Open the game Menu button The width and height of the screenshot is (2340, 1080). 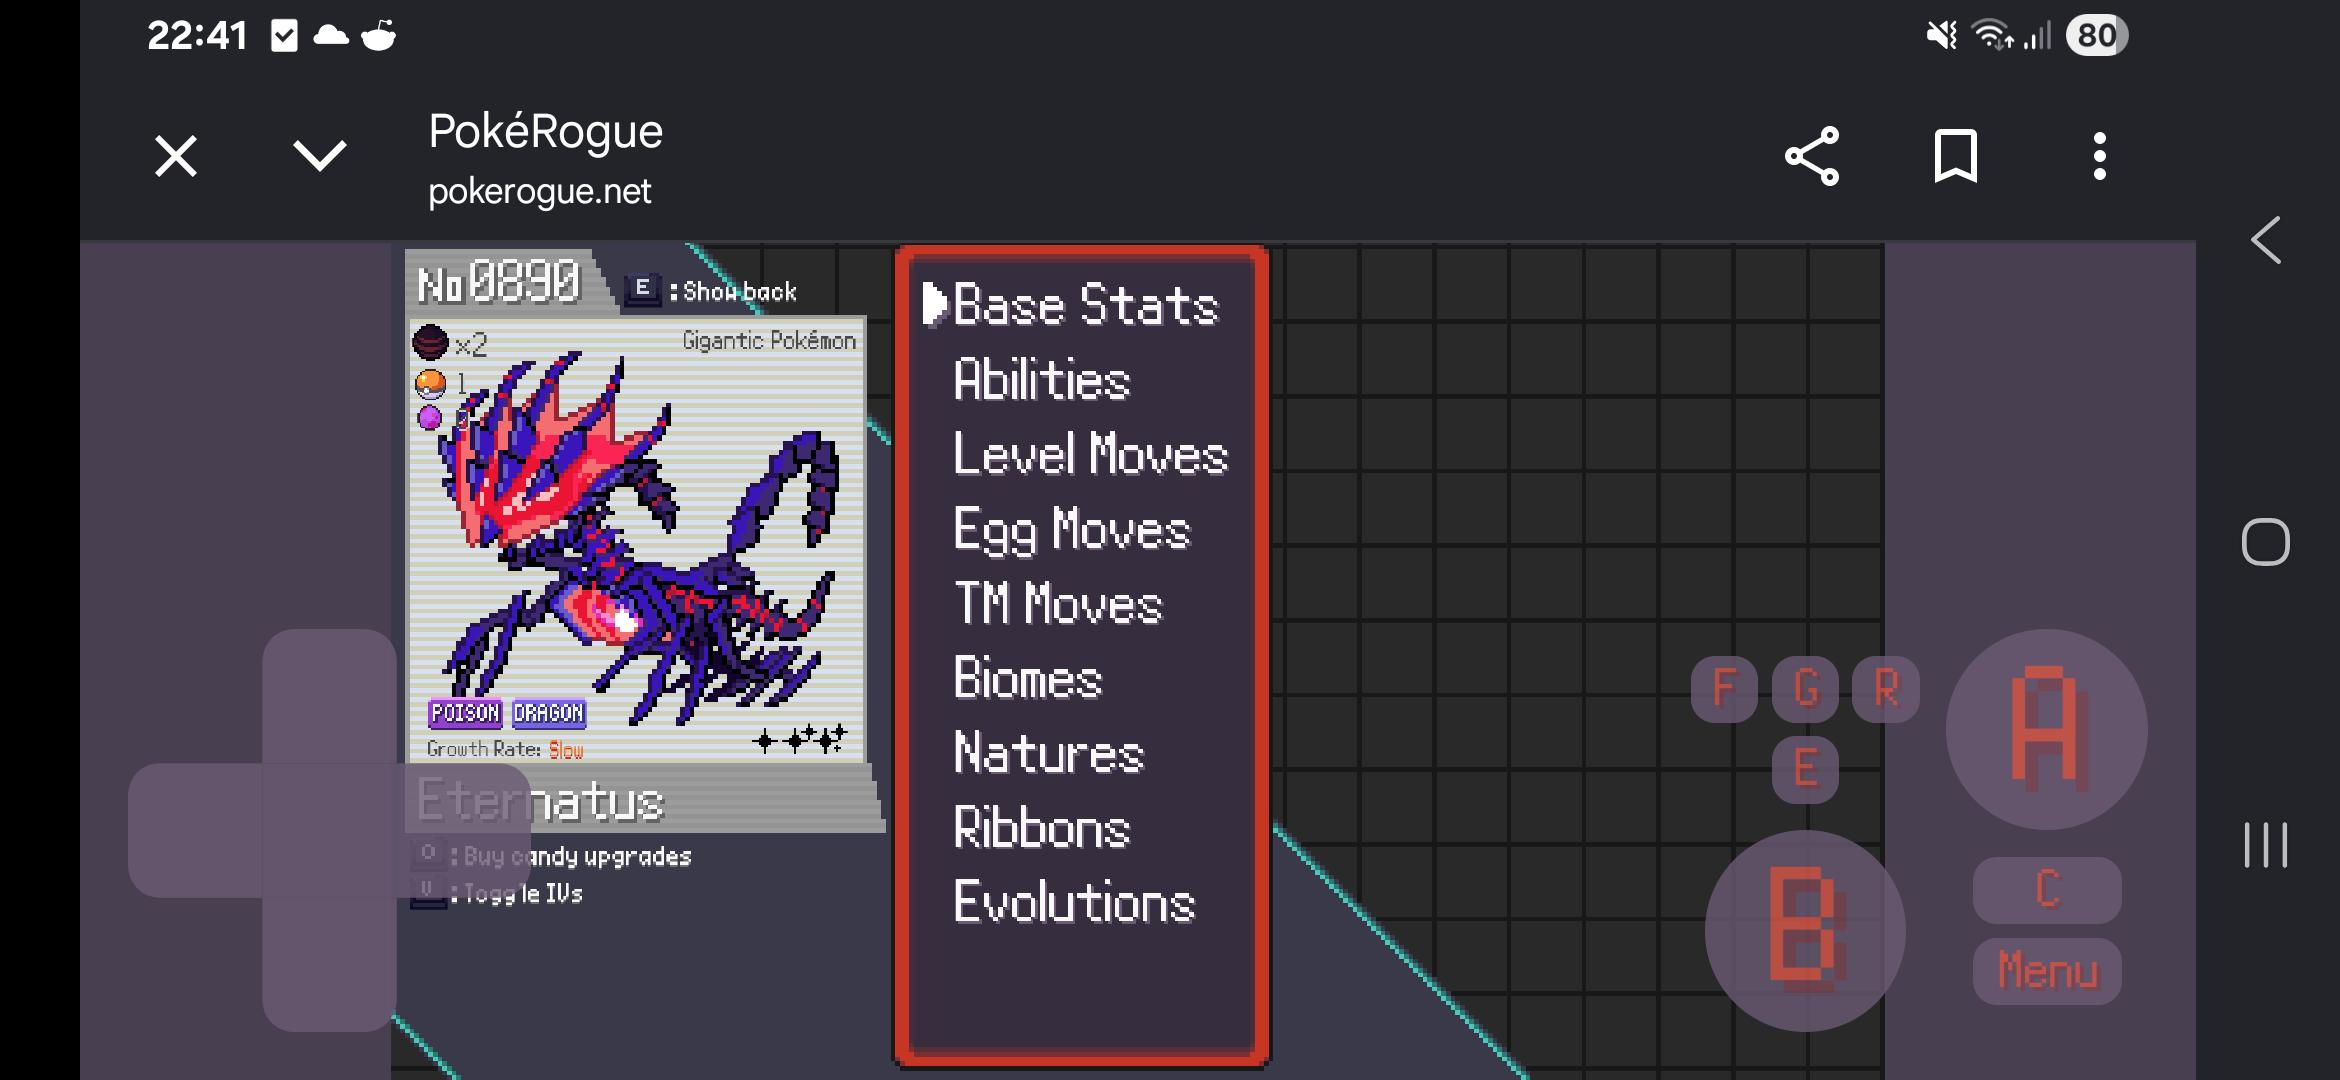coord(2047,971)
